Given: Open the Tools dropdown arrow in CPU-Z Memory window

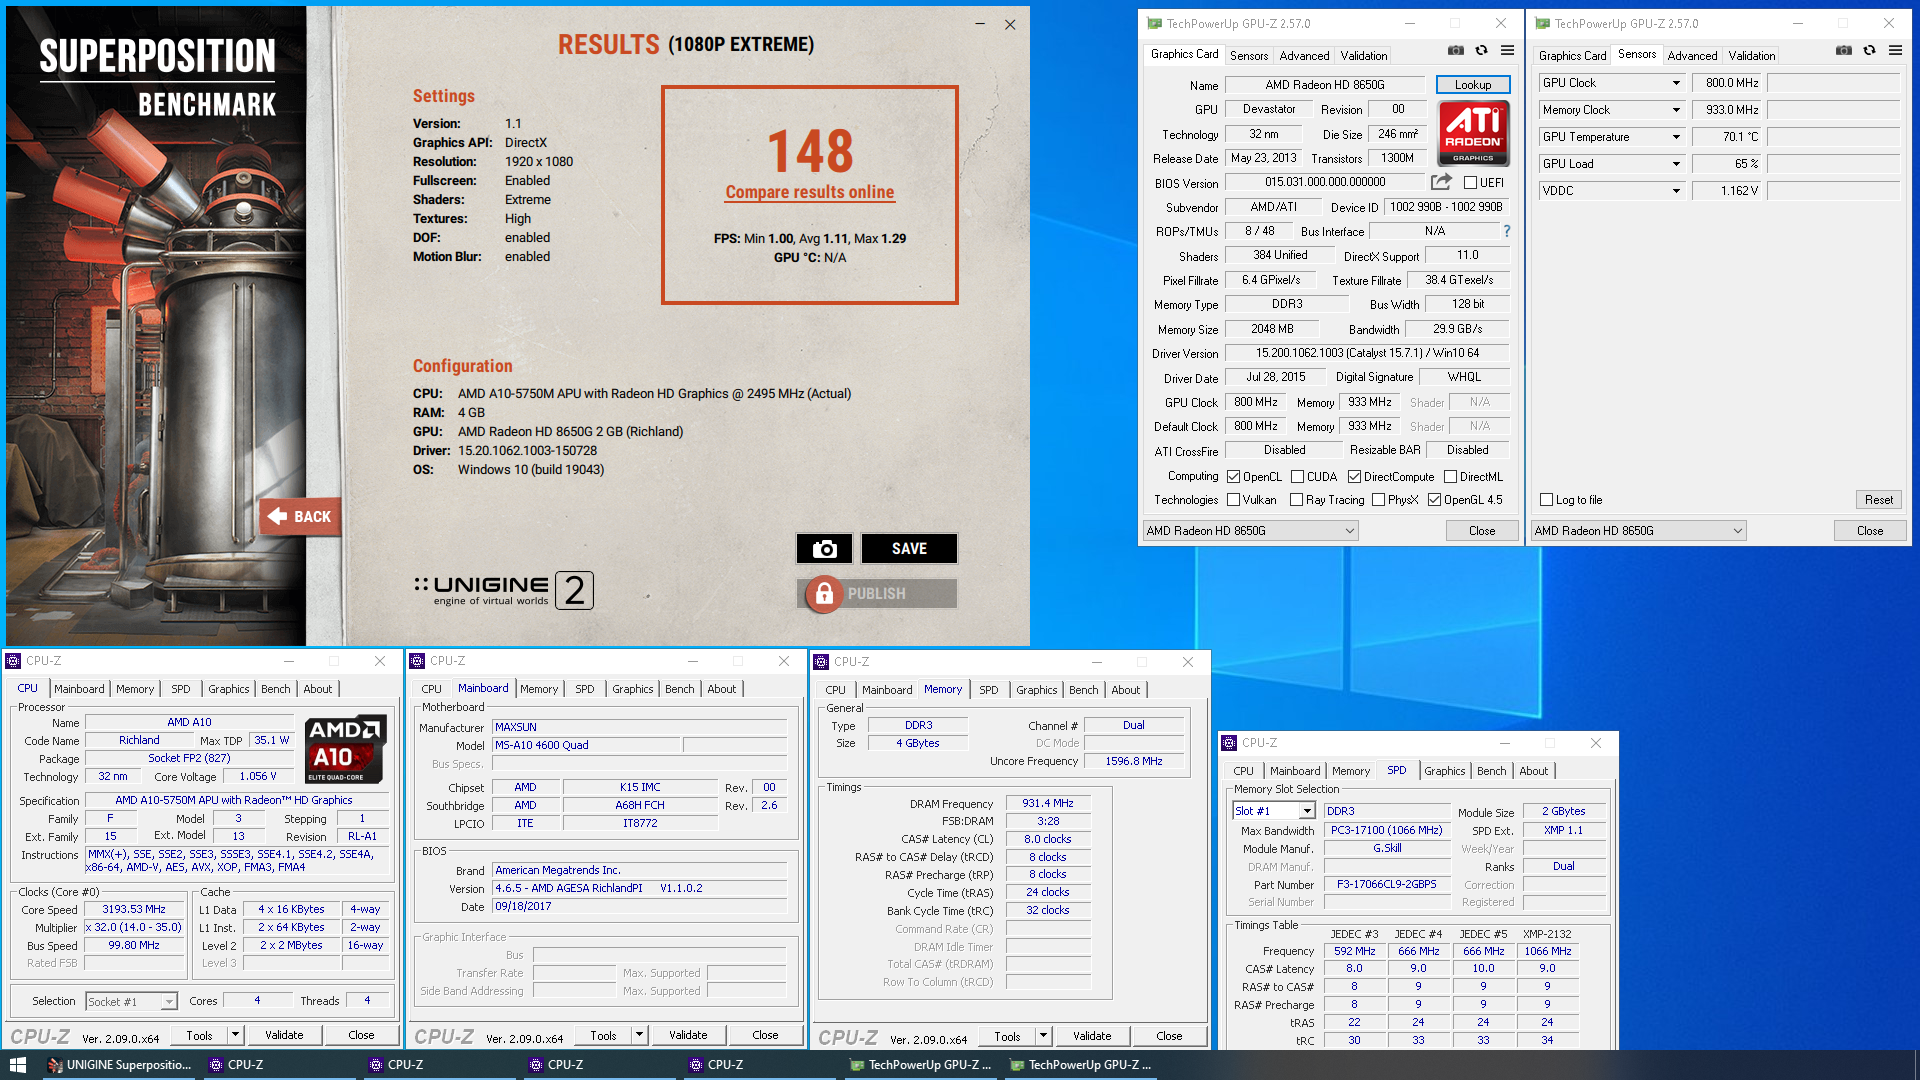Looking at the screenshot, I should coord(1043,1036).
